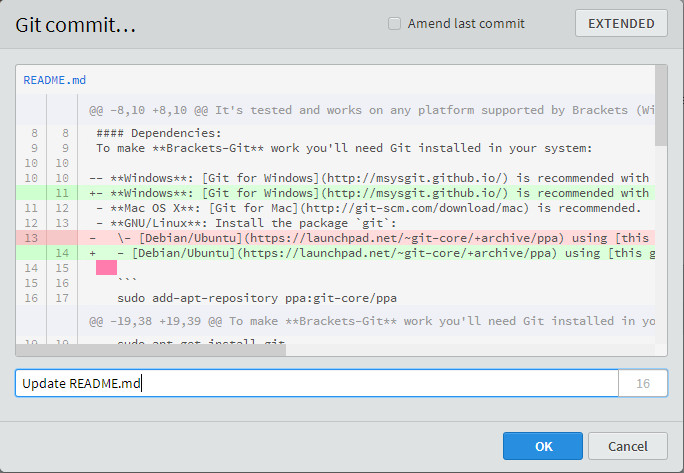This screenshot has width=684, height=473.
Task: Click new line number 11 on green row
Action: 62,193
